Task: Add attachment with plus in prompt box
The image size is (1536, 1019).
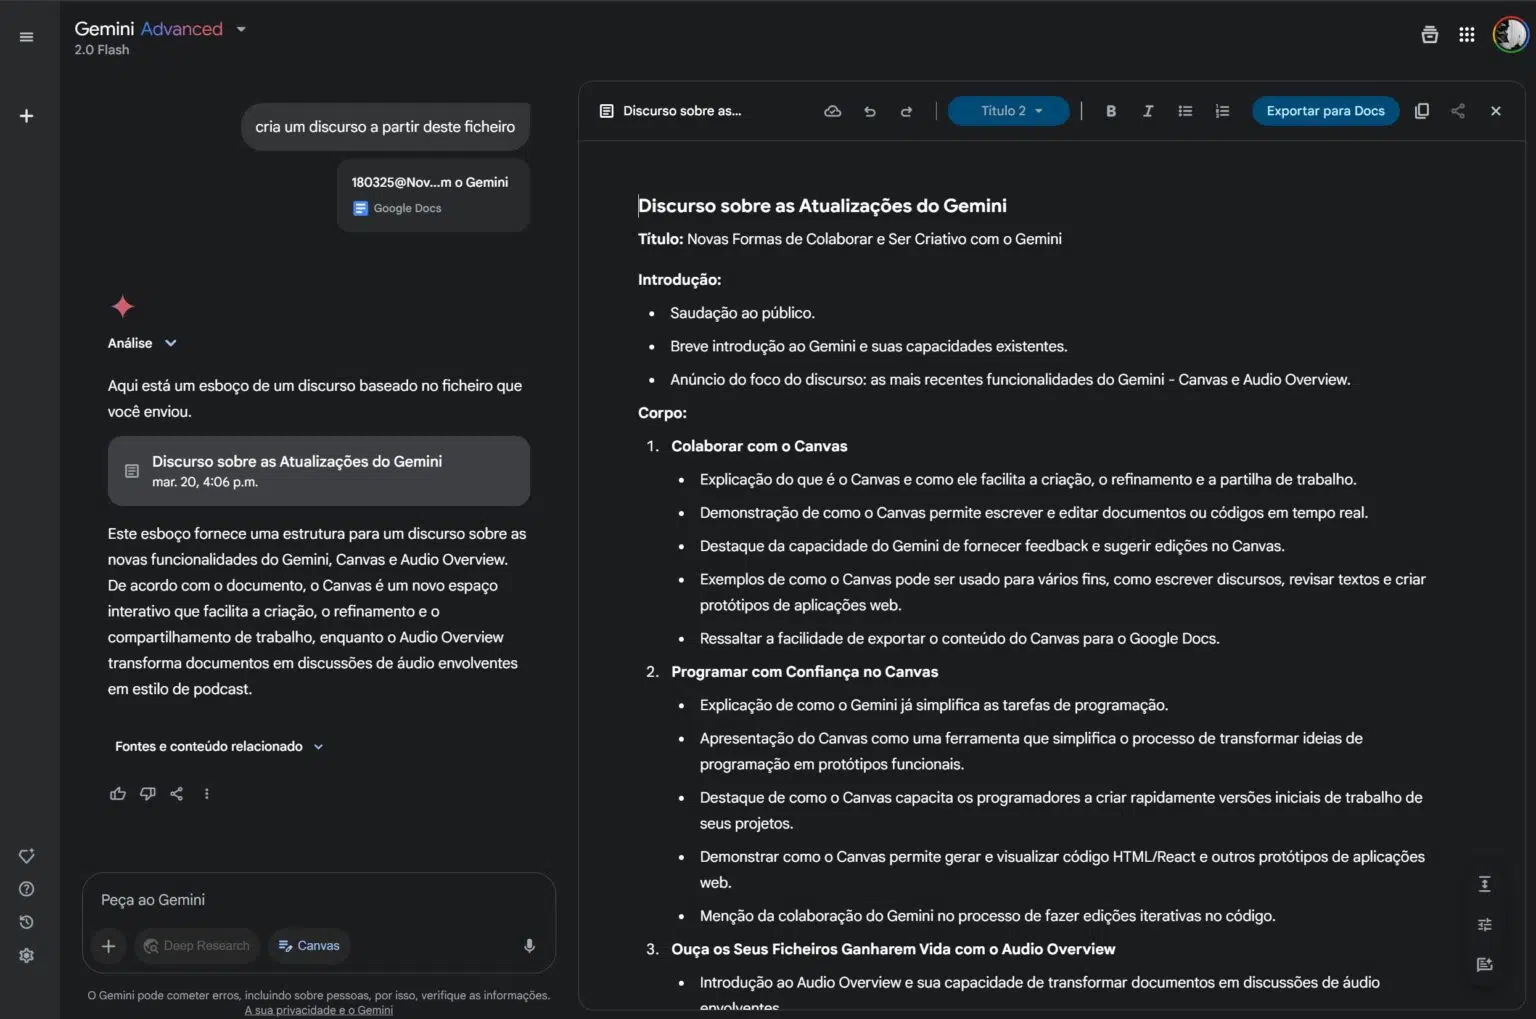Action: tap(109, 946)
